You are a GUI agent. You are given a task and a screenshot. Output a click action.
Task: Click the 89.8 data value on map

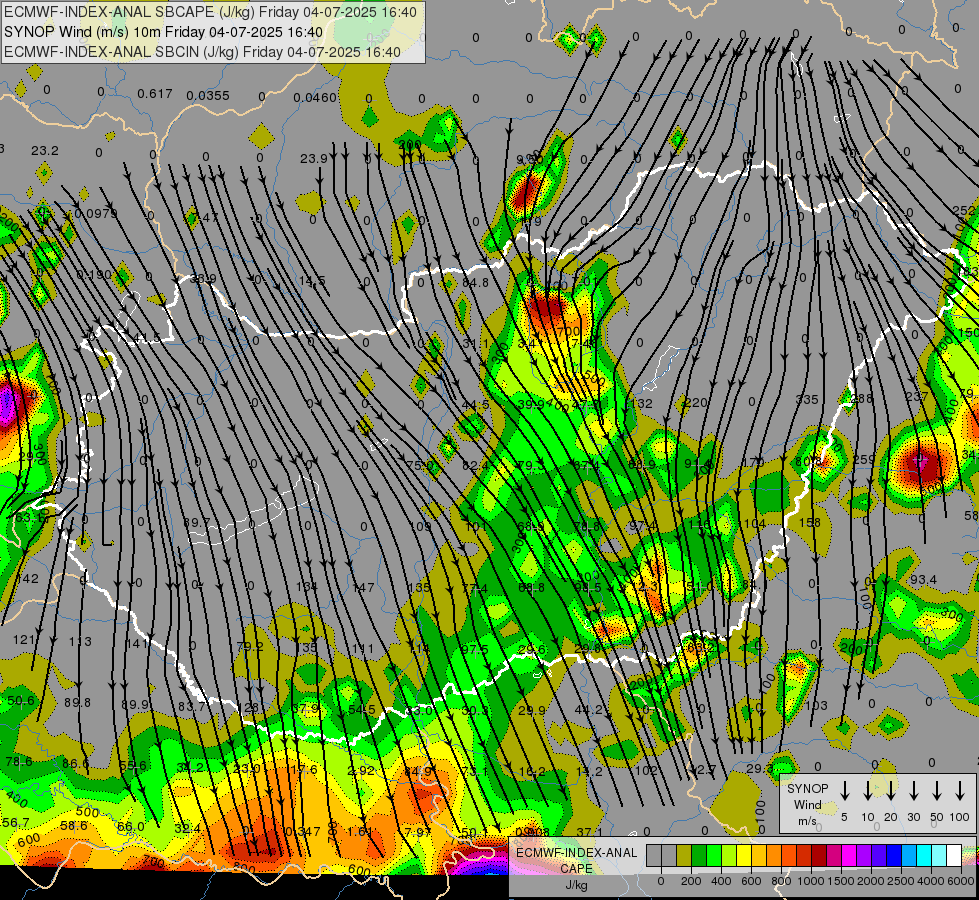click(77, 703)
